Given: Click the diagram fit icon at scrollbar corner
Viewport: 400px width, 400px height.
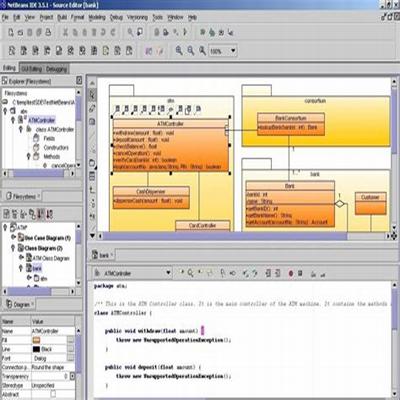Looking at the screenshot, I should click(394, 236).
